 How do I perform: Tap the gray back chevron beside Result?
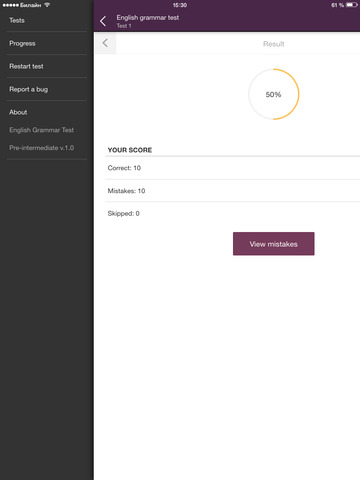coord(105,43)
